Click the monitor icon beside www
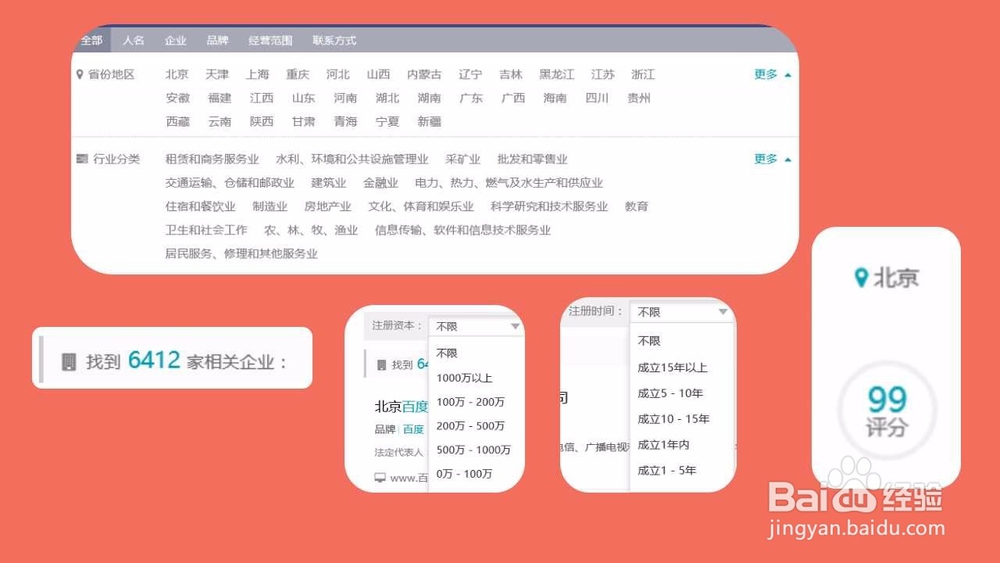 click(380, 478)
